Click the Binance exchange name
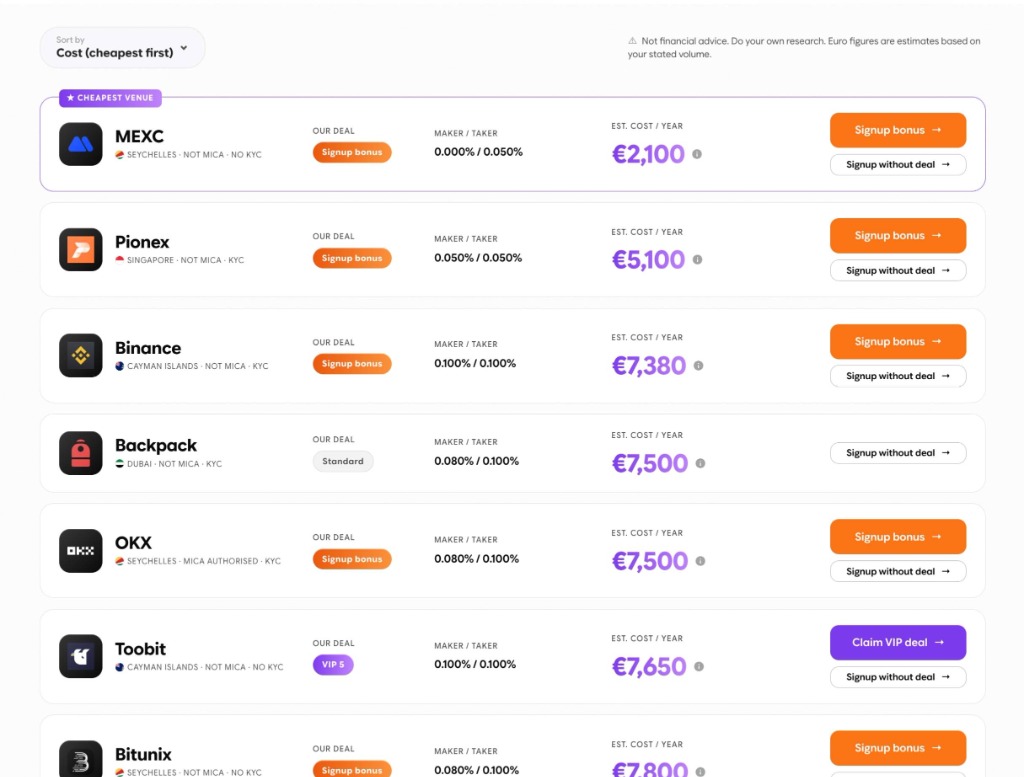 pyautogui.click(x=148, y=348)
